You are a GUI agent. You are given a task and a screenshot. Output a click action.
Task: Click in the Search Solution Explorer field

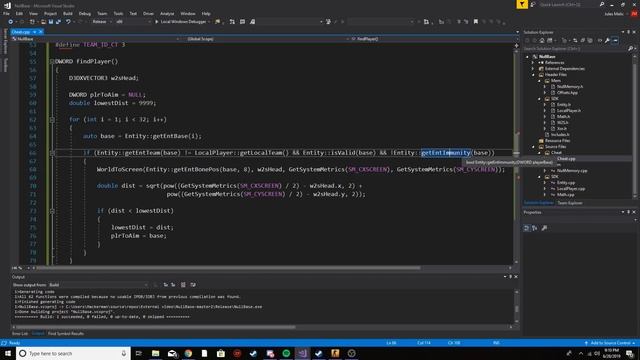575,49
